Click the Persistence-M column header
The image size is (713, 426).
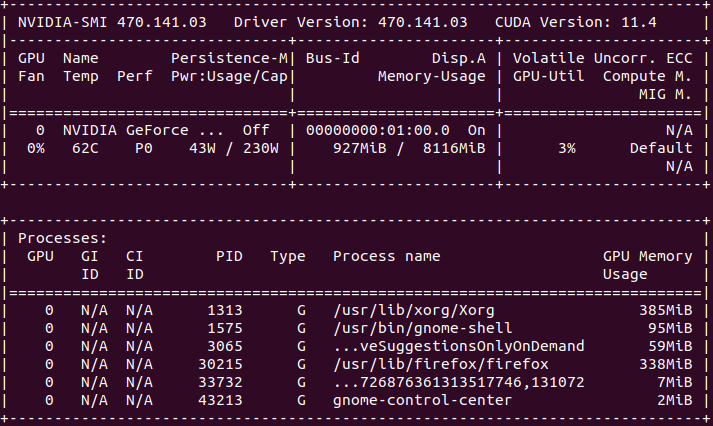pyautogui.click(x=230, y=58)
